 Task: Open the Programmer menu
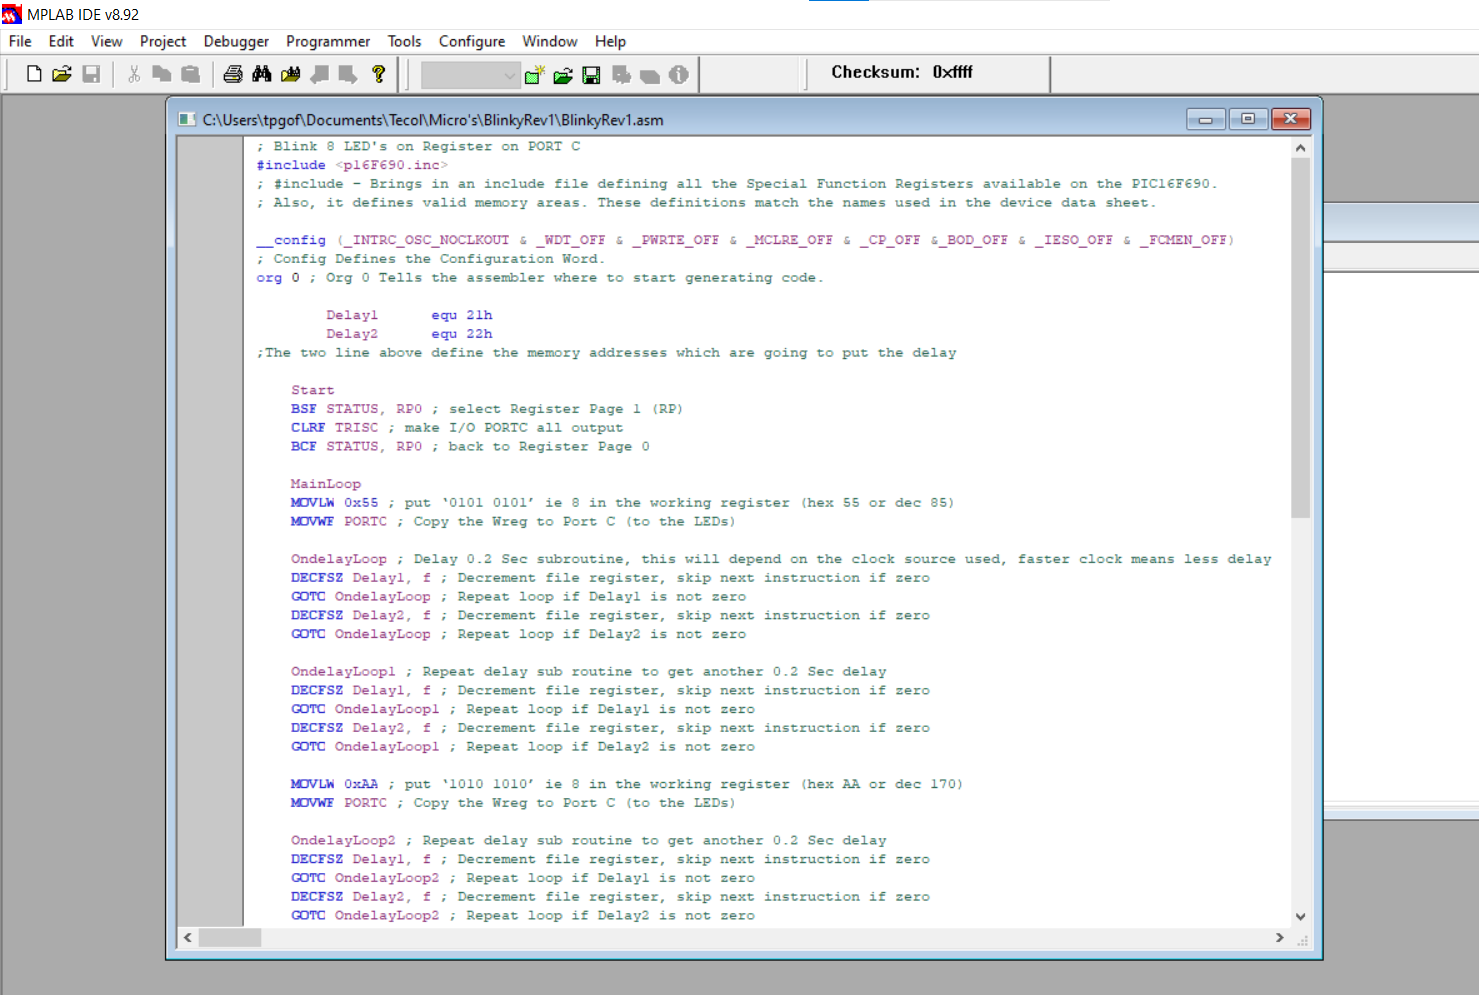pyautogui.click(x=328, y=41)
